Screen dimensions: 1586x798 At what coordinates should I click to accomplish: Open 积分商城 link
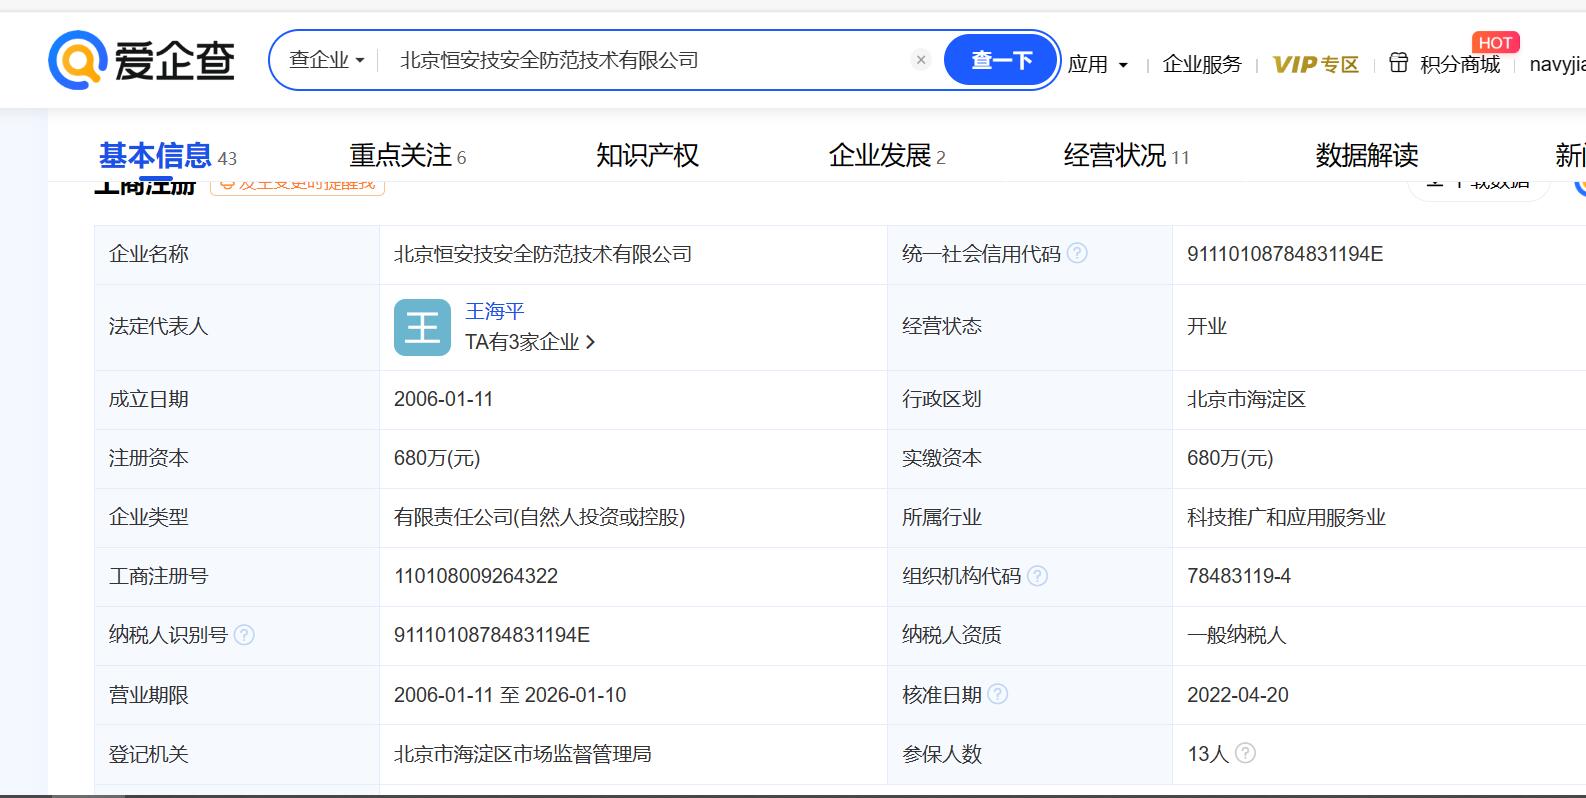point(1460,64)
